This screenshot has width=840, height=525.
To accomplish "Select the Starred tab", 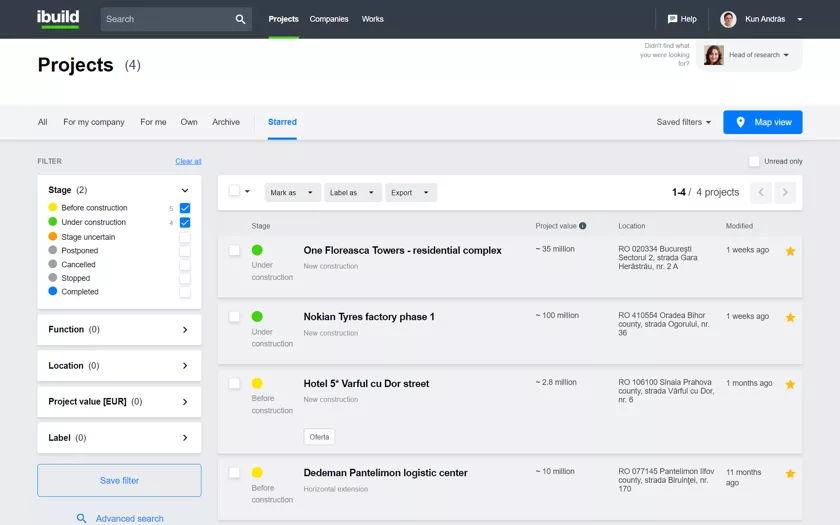I will (282, 122).
